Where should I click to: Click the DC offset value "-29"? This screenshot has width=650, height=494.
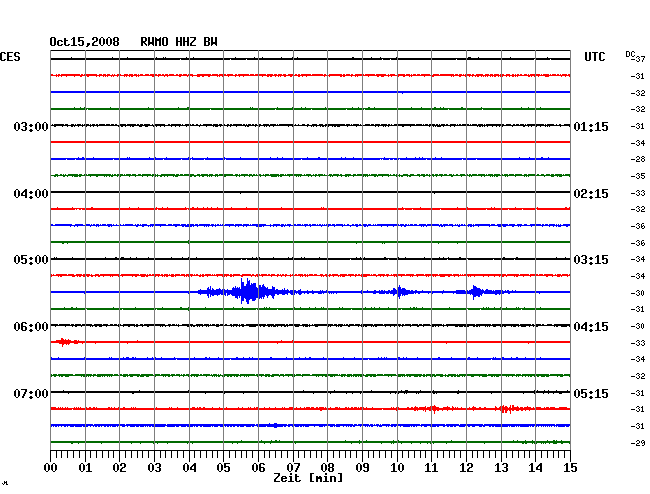[x=638, y=443]
